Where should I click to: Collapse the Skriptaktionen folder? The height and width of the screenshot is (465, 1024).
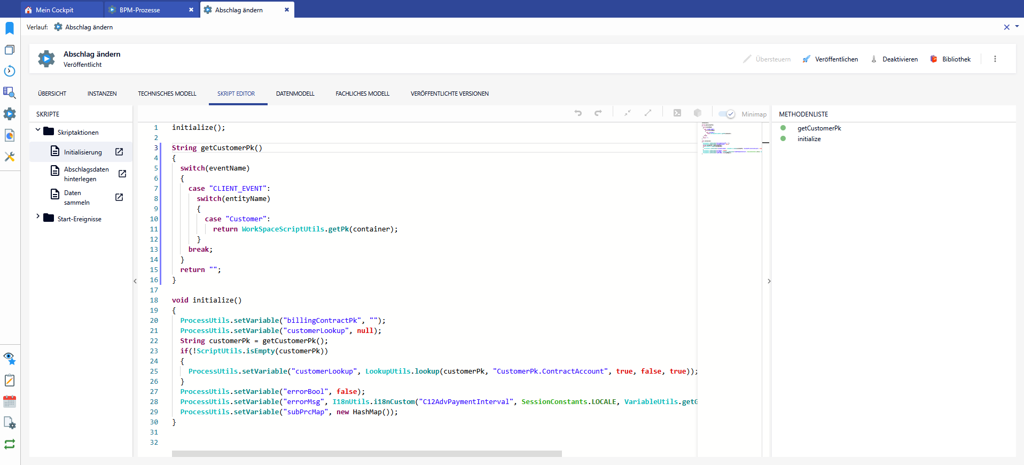tap(39, 131)
